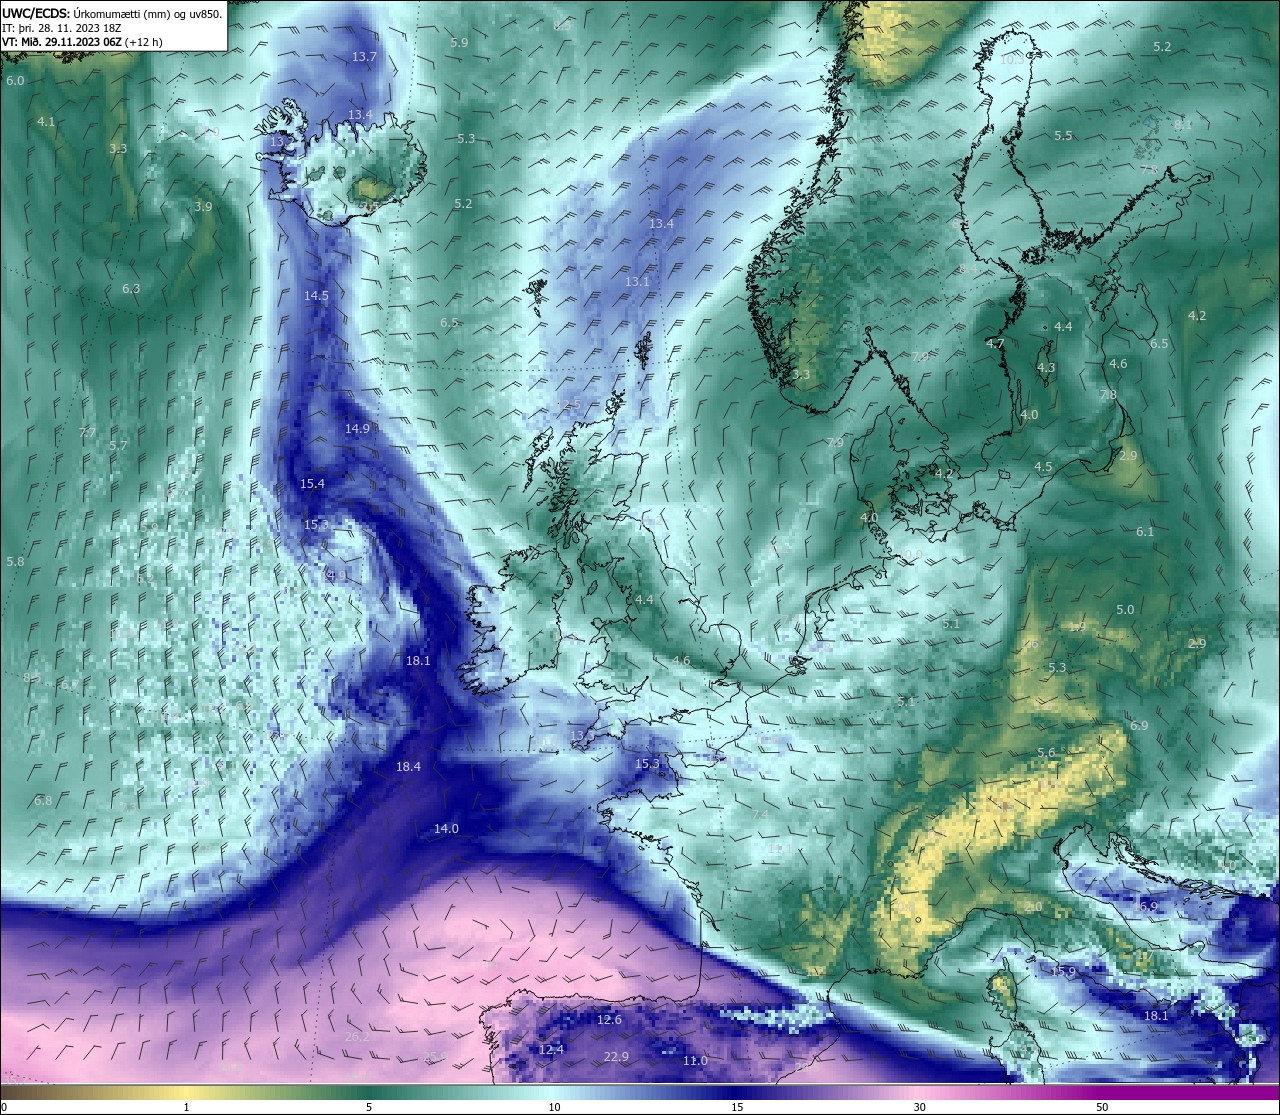Click the 6.8 value label

pyautogui.click(x=43, y=800)
